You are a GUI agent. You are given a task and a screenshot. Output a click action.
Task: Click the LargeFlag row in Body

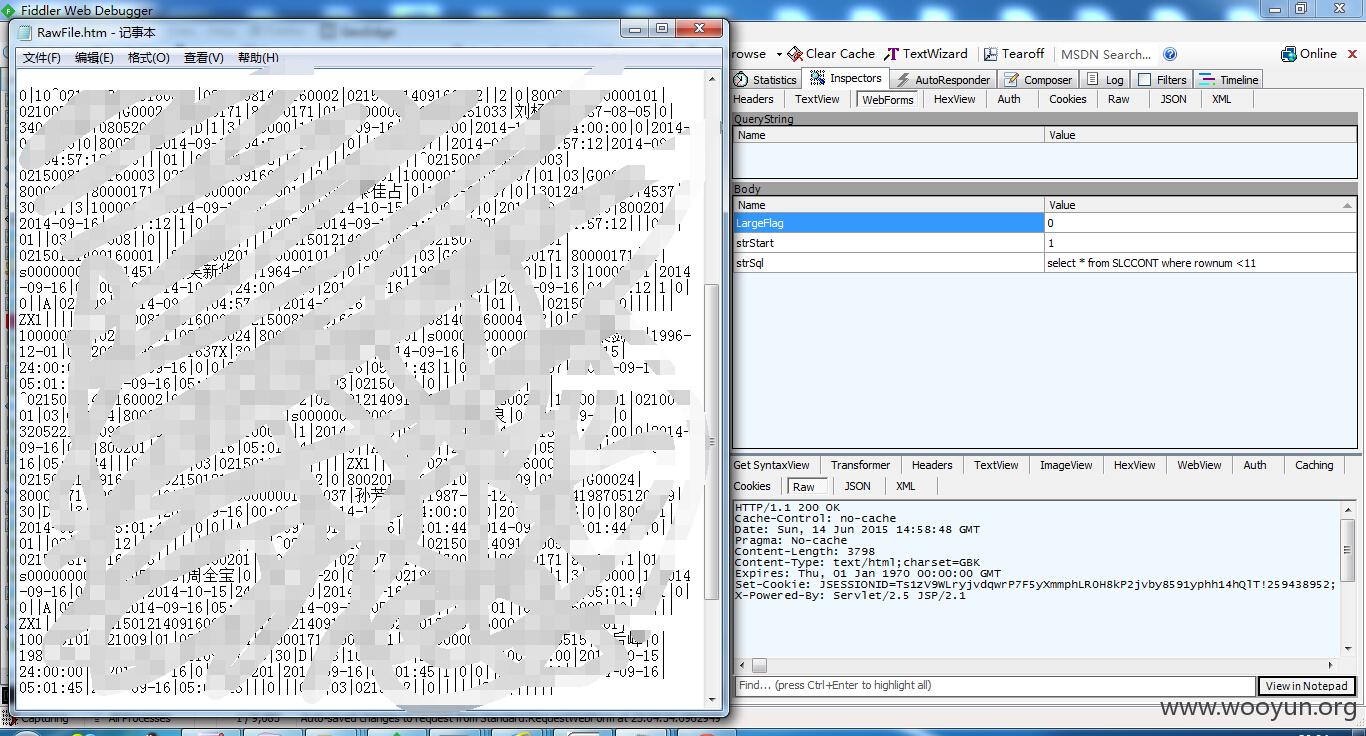click(1045, 223)
